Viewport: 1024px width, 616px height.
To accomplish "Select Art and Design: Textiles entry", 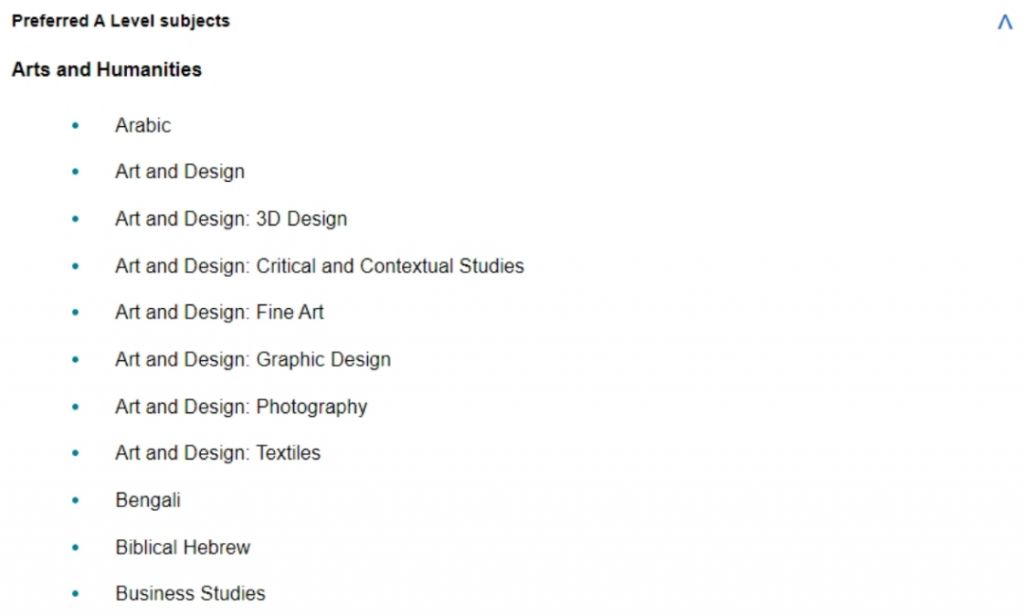I will (x=218, y=453).
